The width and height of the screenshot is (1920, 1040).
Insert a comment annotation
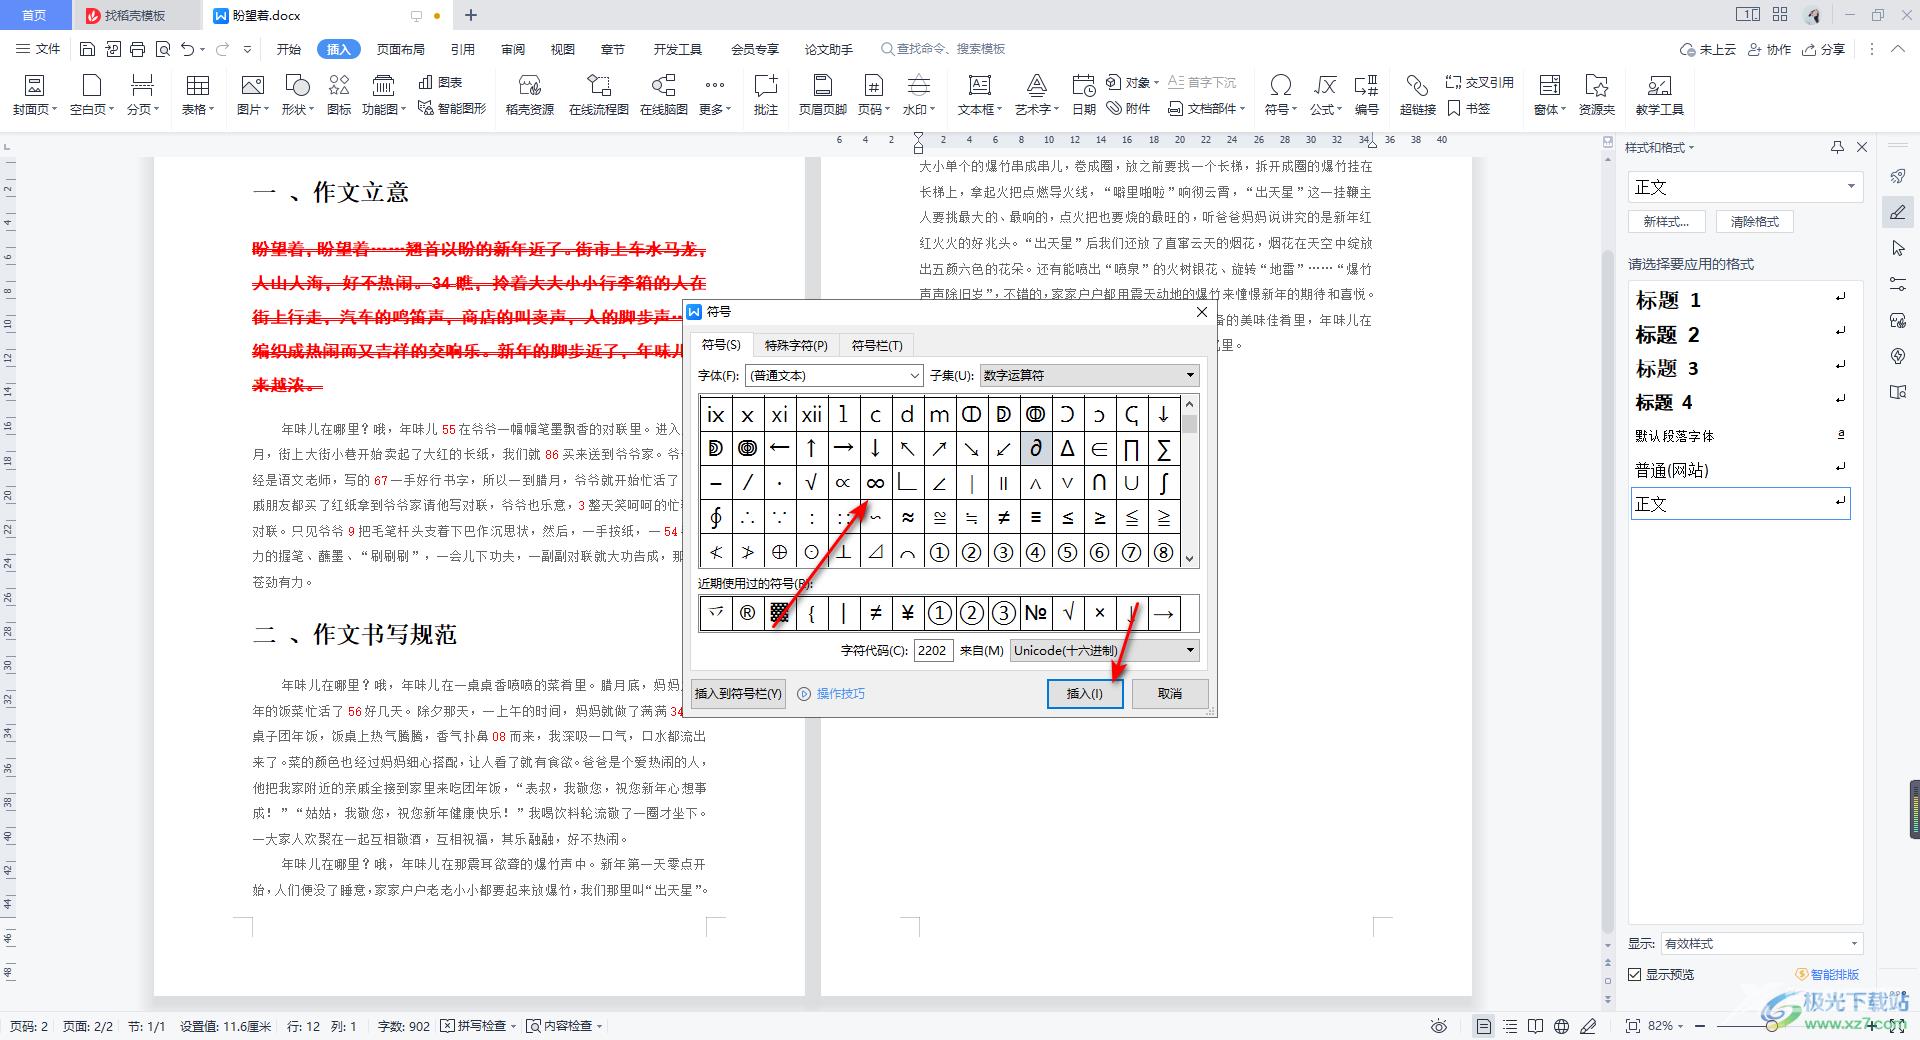[x=766, y=95]
